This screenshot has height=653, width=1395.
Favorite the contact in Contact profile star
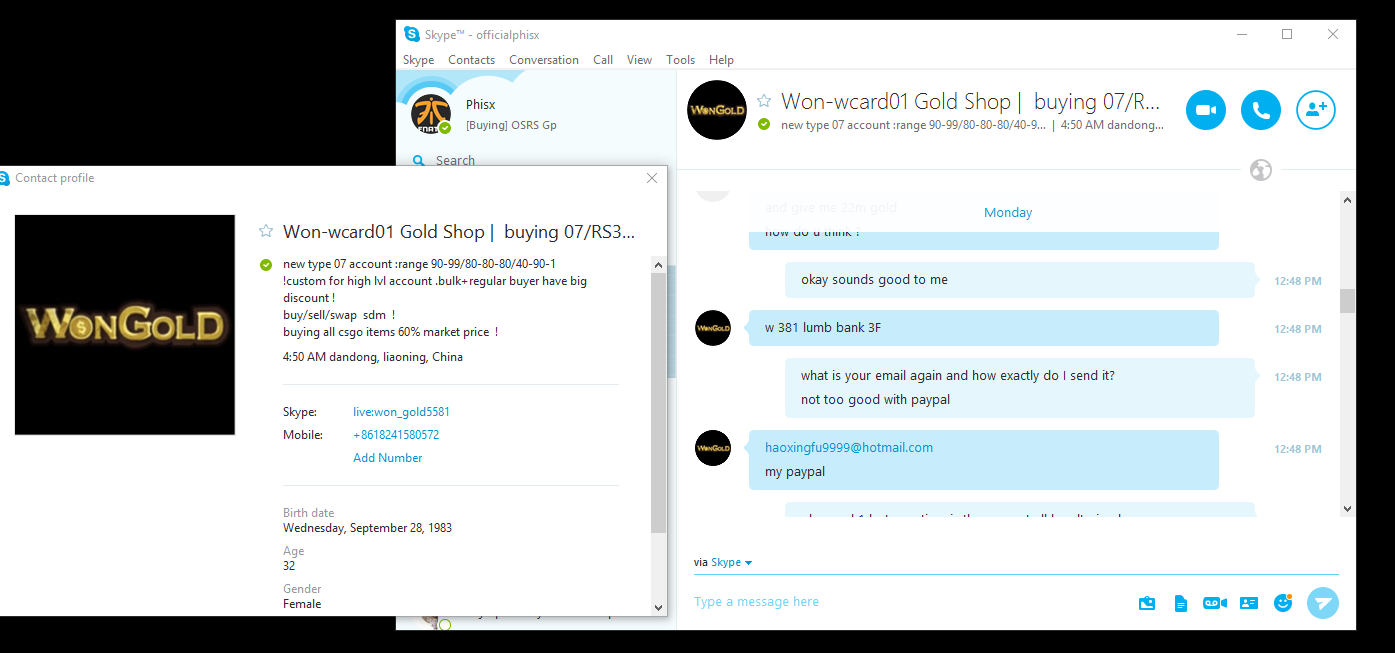[x=266, y=231]
